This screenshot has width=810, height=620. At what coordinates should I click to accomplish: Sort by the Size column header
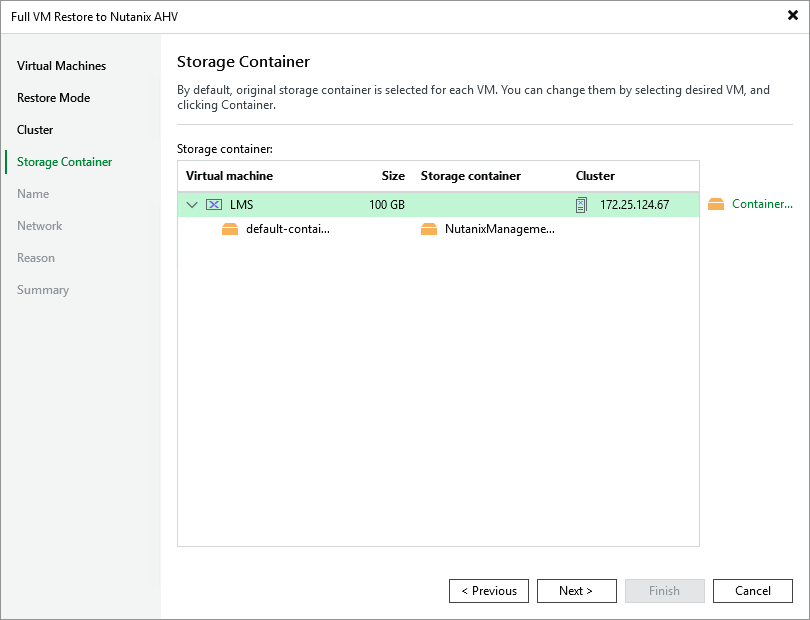393,176
